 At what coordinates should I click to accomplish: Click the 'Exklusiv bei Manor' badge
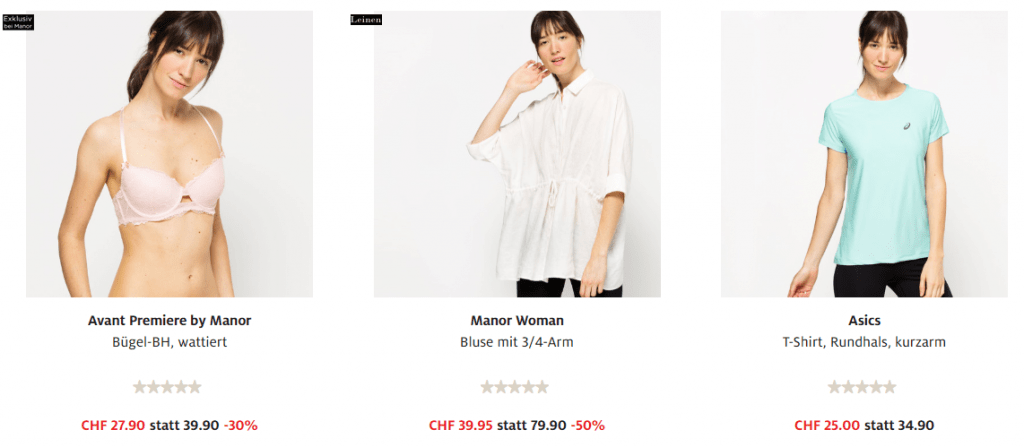pos(18,23)
